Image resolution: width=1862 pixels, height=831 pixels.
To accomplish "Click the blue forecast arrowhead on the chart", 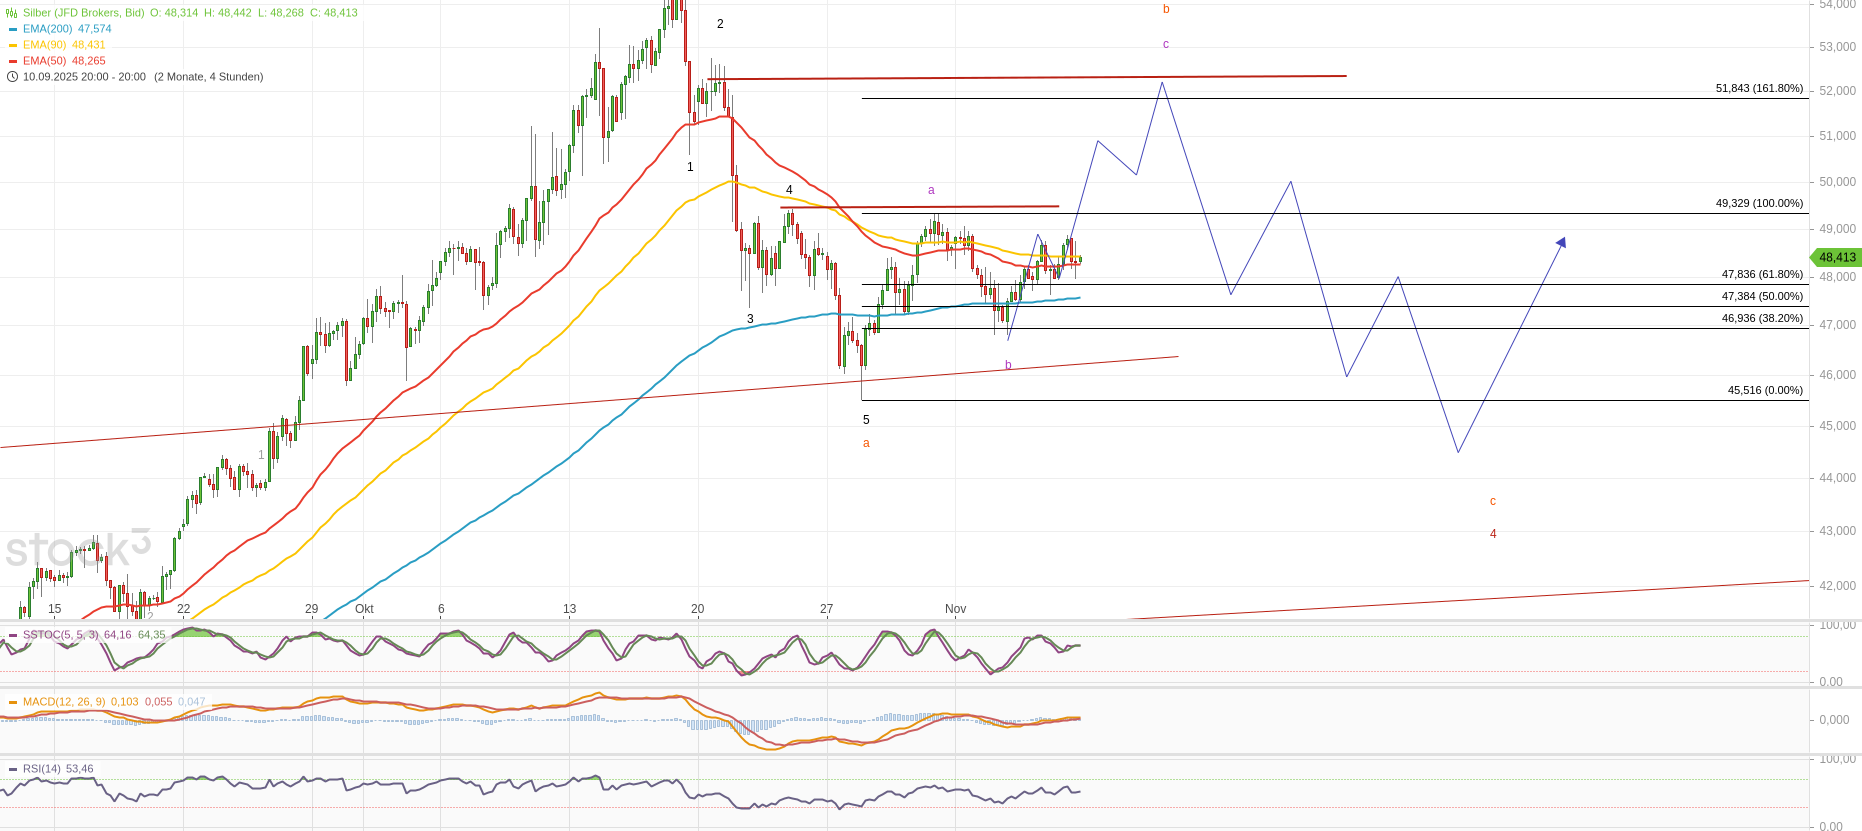I will point(1561,242).
